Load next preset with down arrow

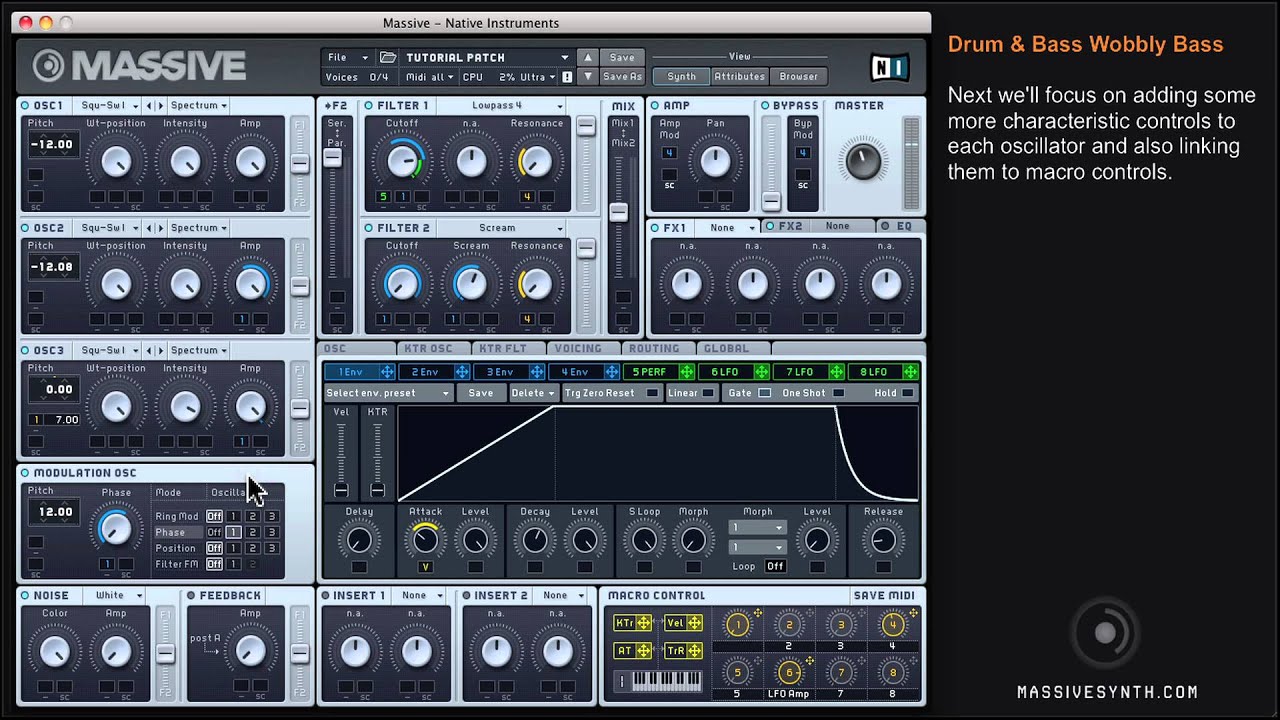pyautogui.click(x=588, y=76)
